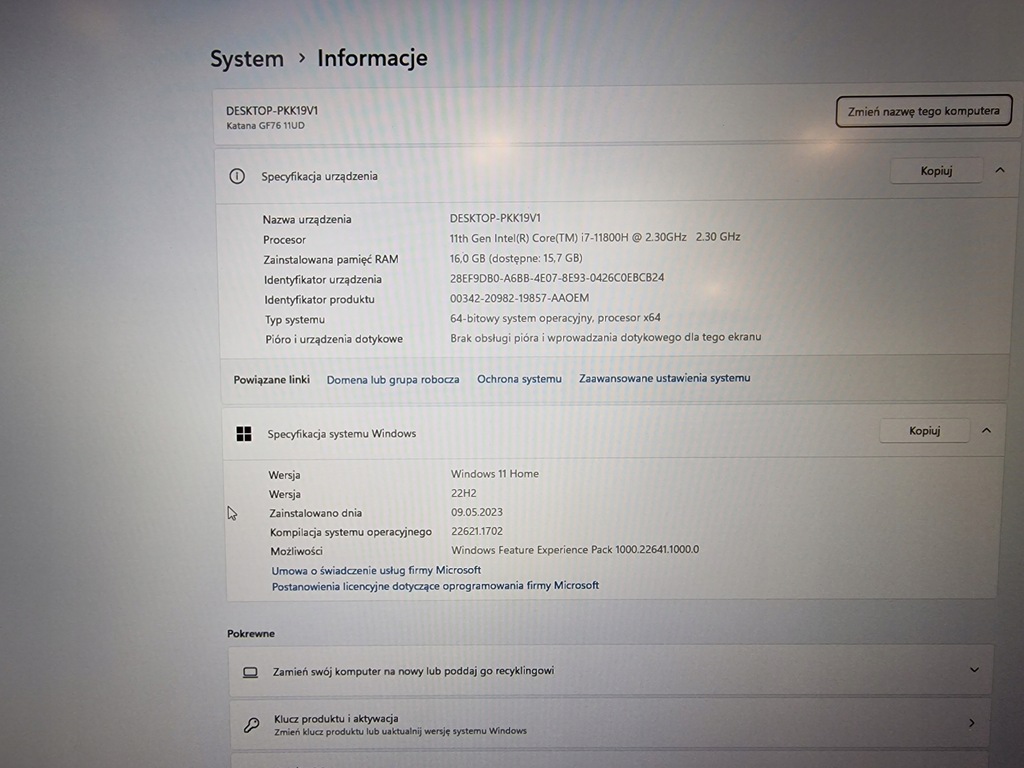
Task: Click the Procesor label
Action: pos(284,240)
